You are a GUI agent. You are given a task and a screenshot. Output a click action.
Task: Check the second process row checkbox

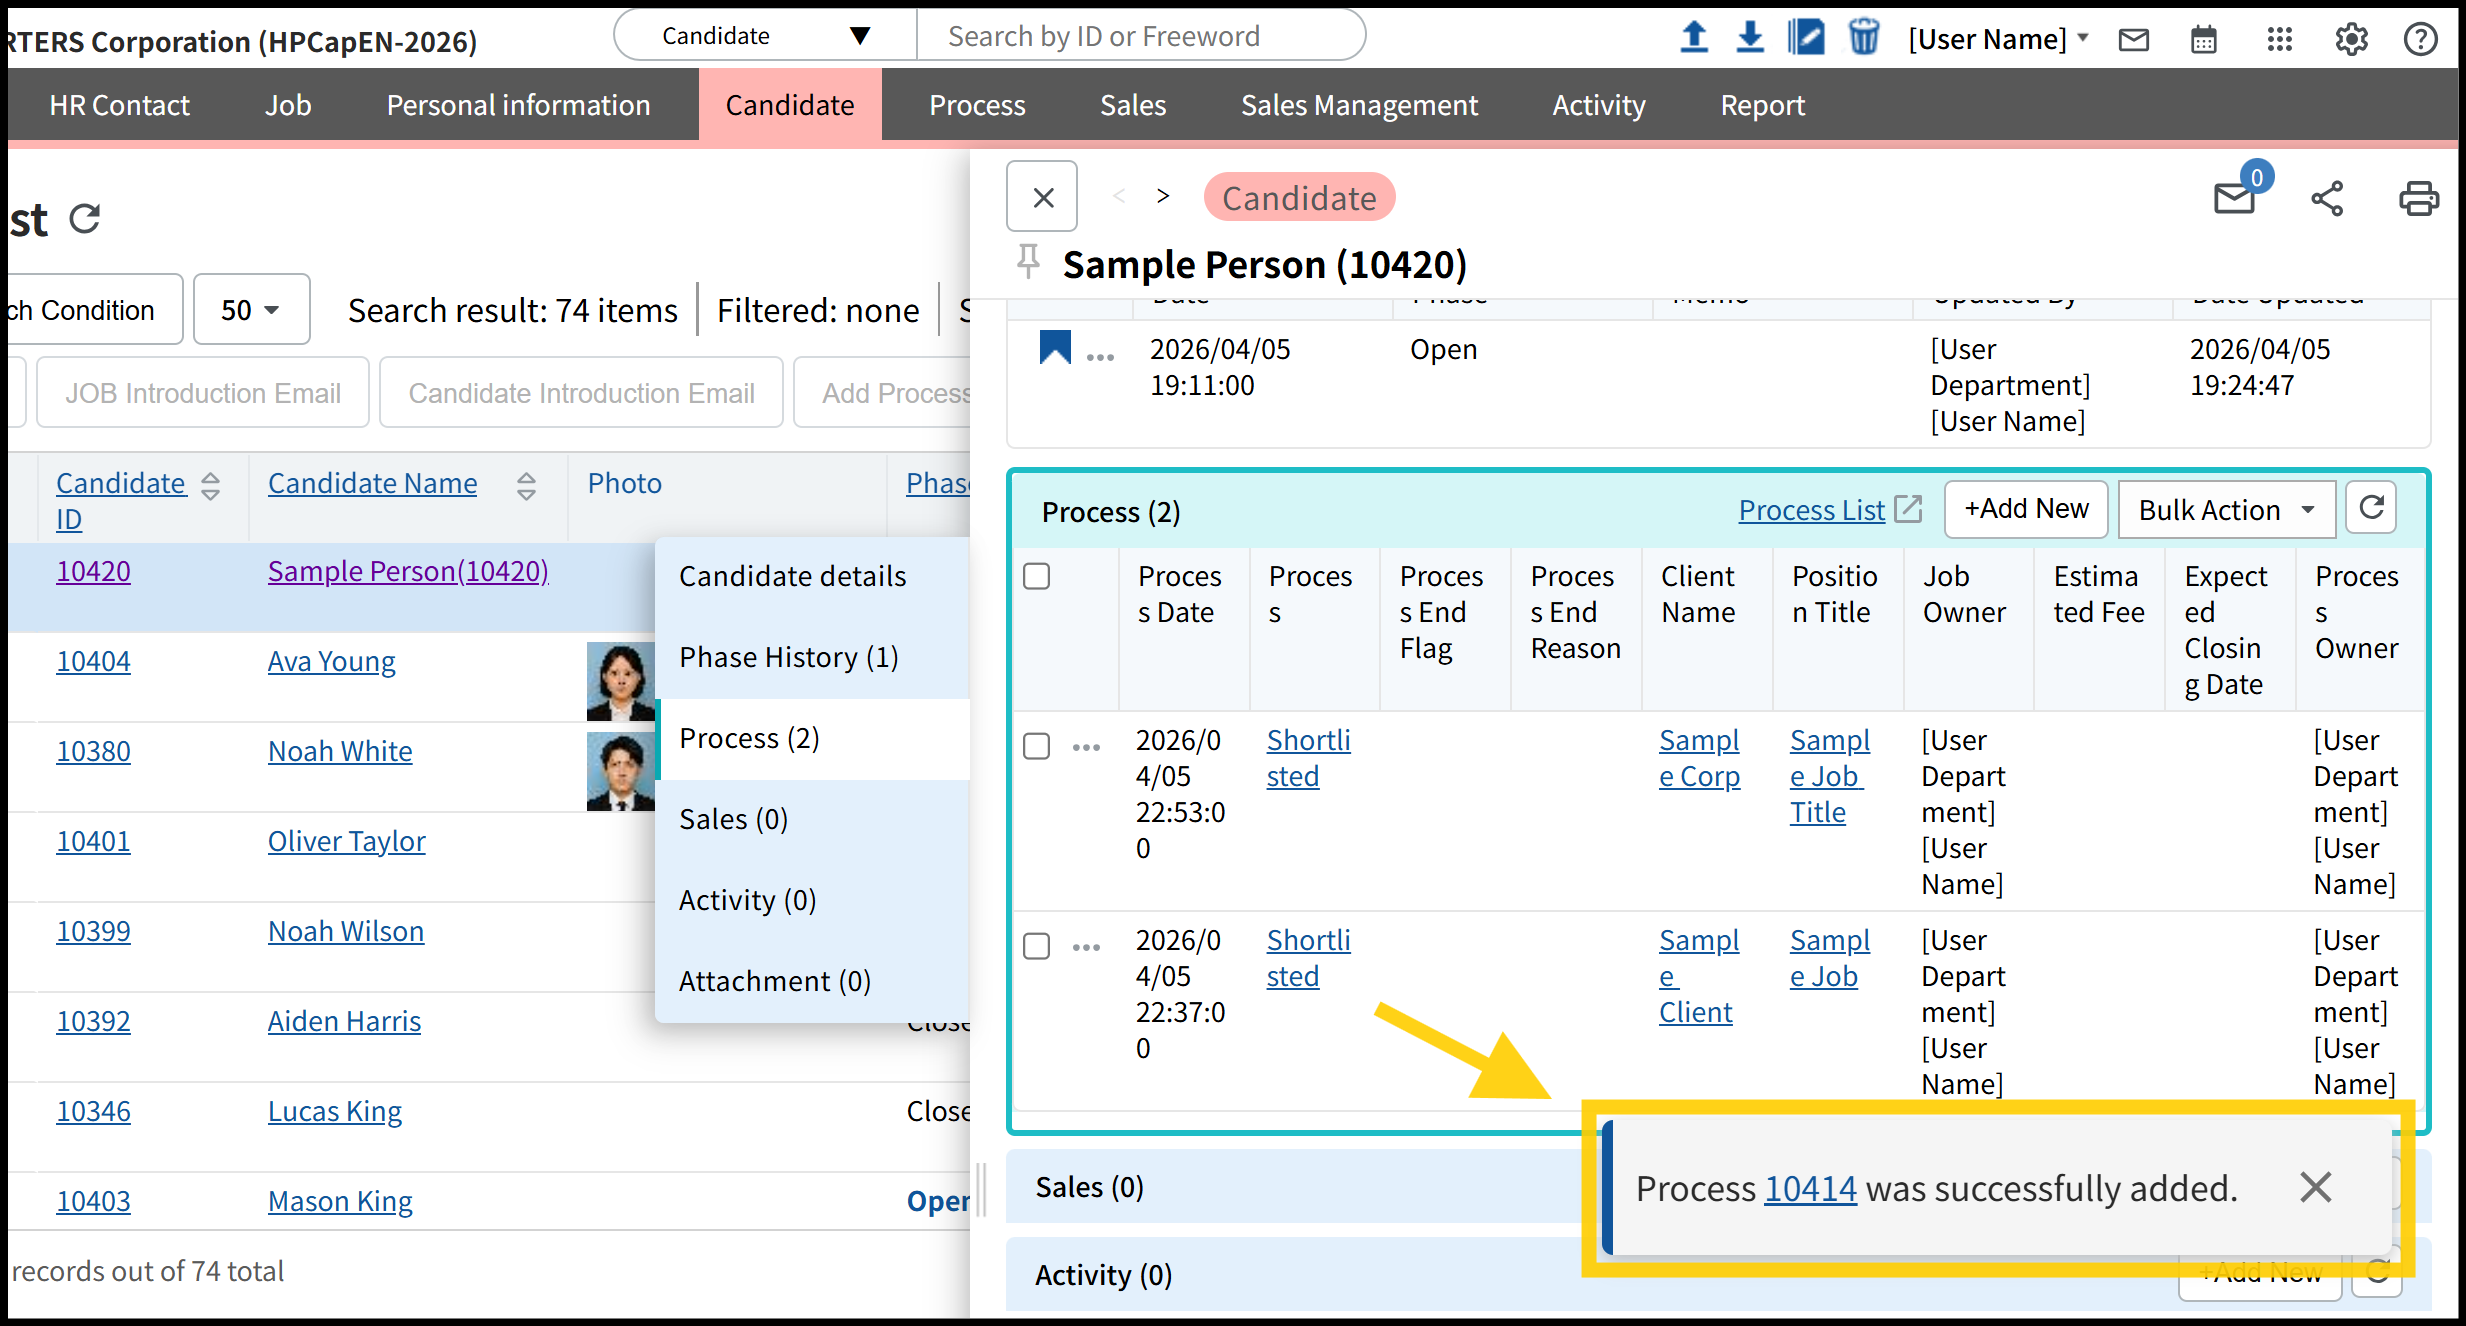[x=1037, y=946]
